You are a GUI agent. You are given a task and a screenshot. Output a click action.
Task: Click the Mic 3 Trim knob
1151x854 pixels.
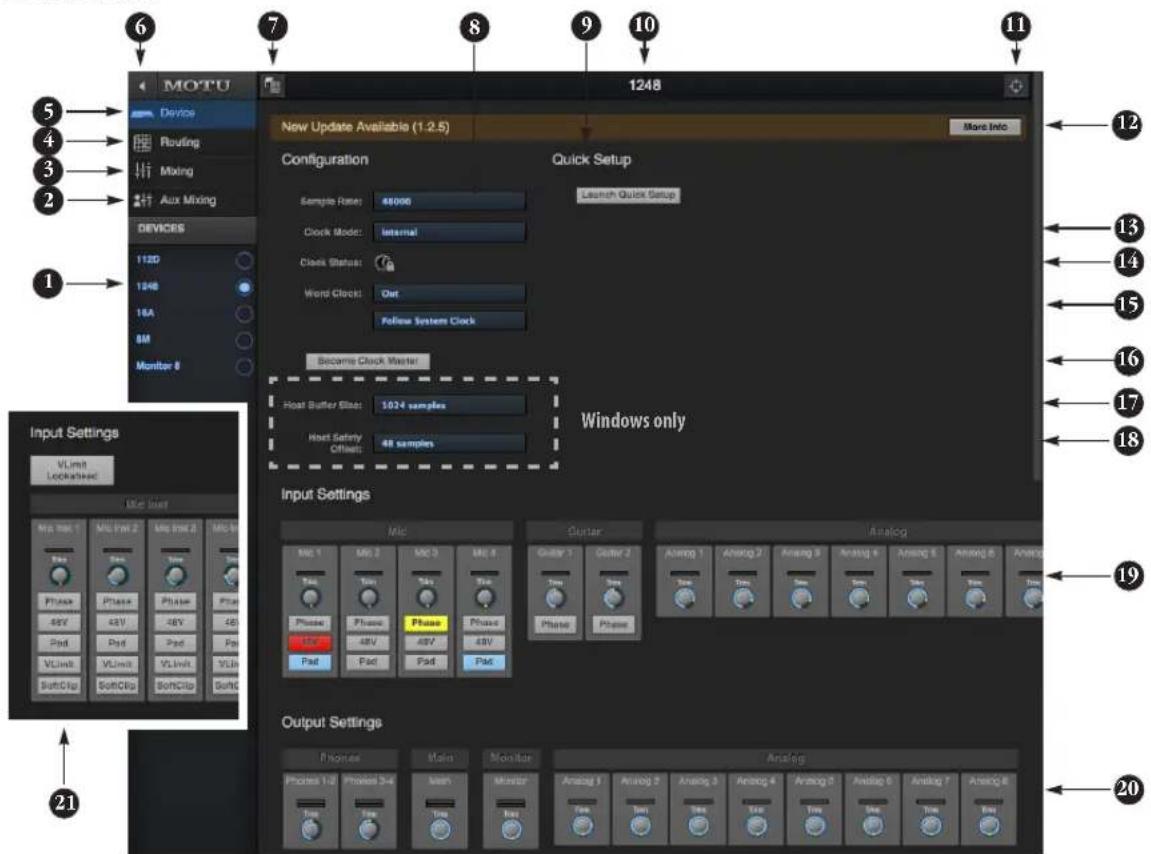(x=426, y=598)
